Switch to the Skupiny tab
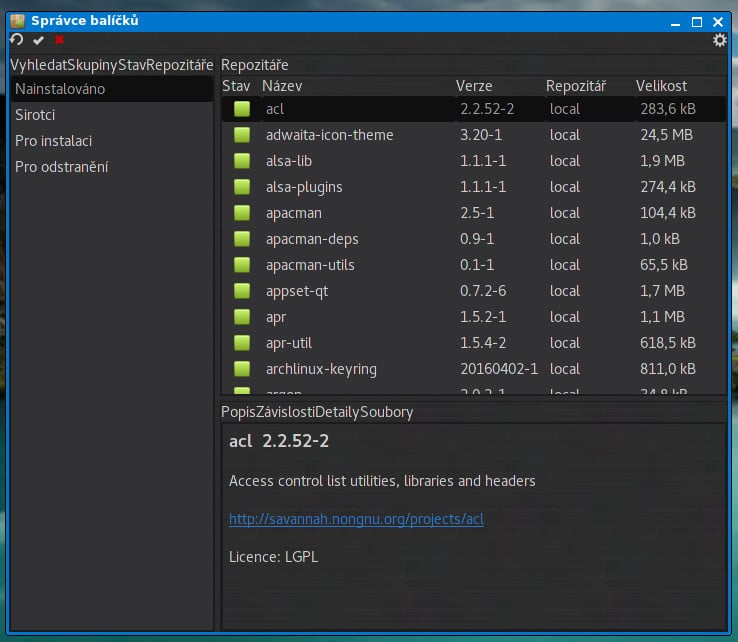738x642 pixels. tap(93, 65)
